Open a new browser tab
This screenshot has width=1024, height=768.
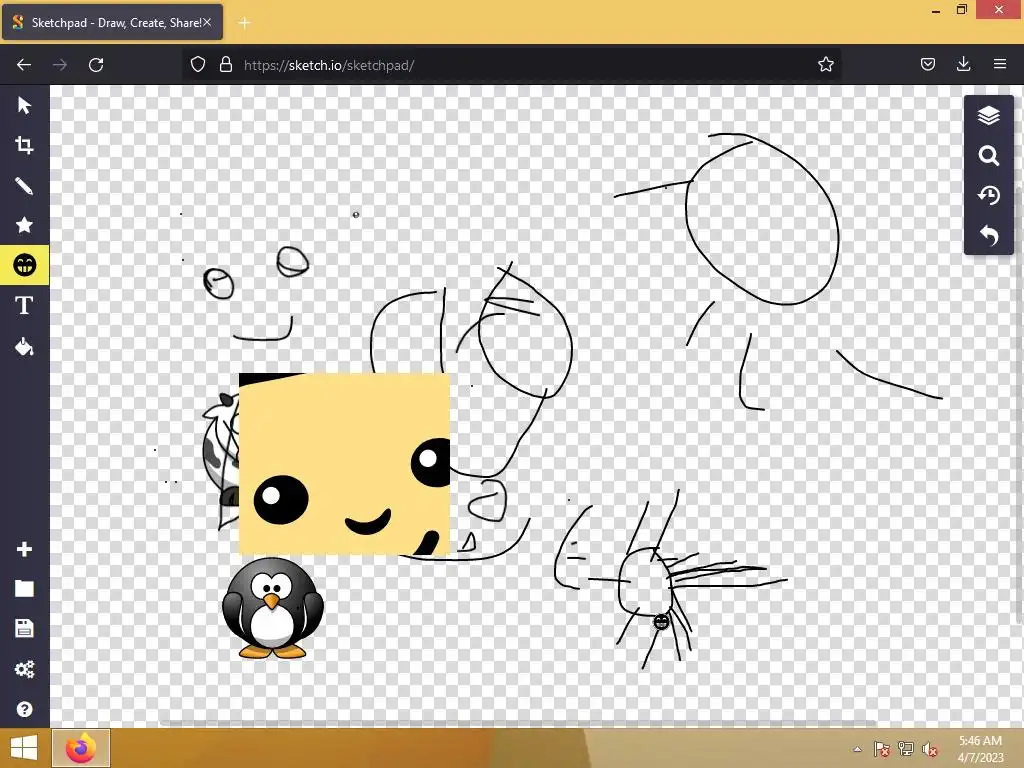244,23
